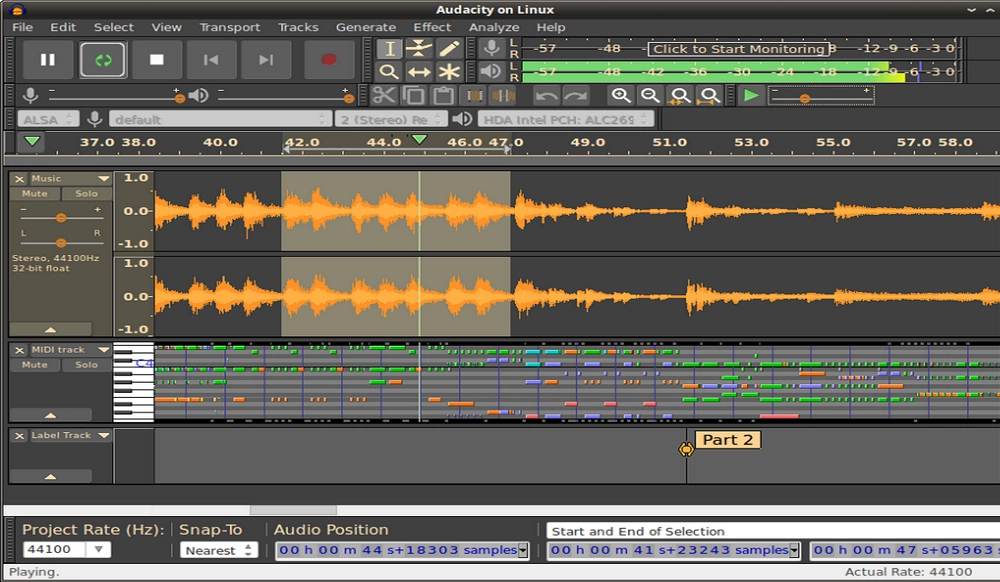Open the Analyze menu
This screenshot has height=582, width=1000.
(494, 27)
